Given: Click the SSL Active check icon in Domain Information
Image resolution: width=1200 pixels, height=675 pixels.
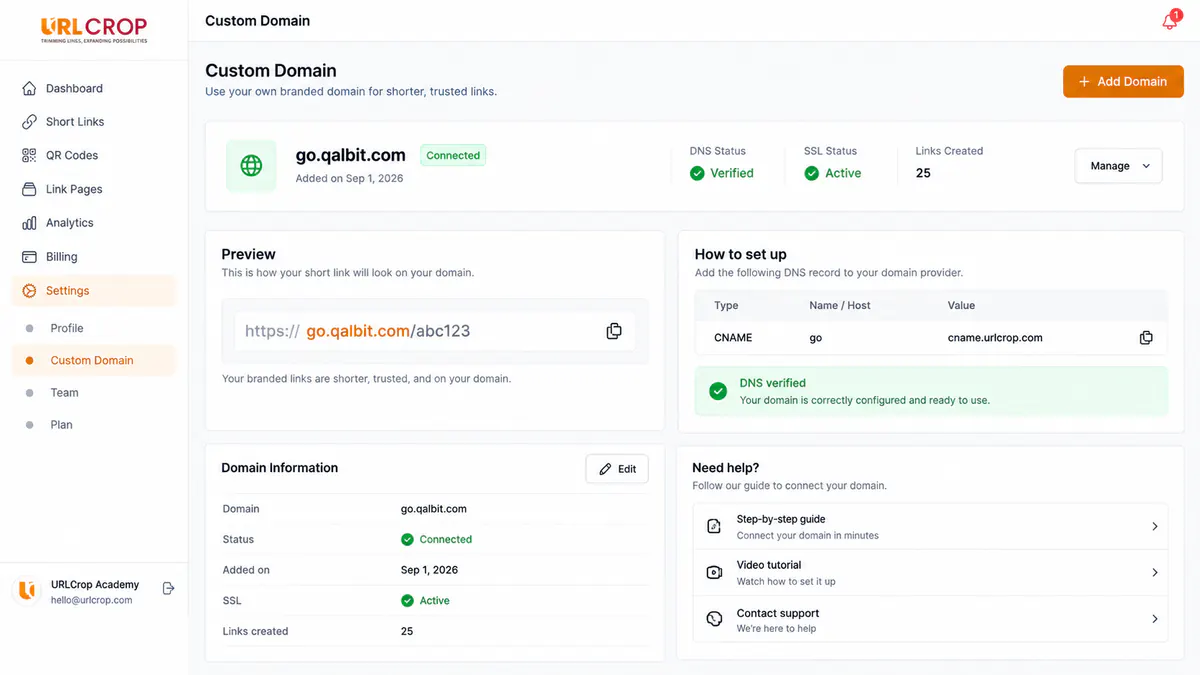Looking at the screenshot, I should pyautogui.click(x=407, y=601).
